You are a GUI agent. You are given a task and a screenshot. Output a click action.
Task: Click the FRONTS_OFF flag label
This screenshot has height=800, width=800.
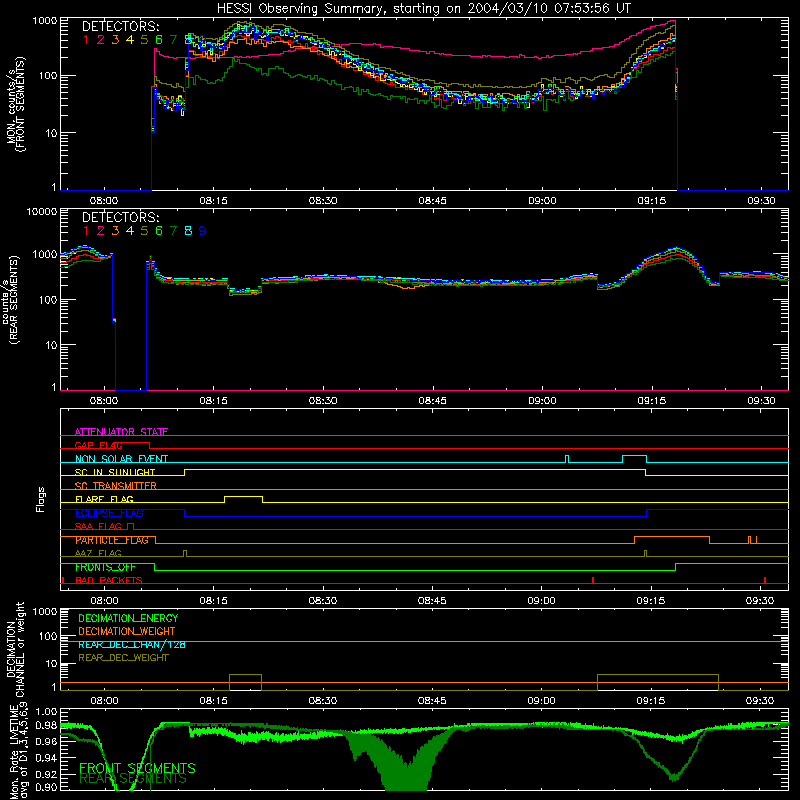point(105,567)
